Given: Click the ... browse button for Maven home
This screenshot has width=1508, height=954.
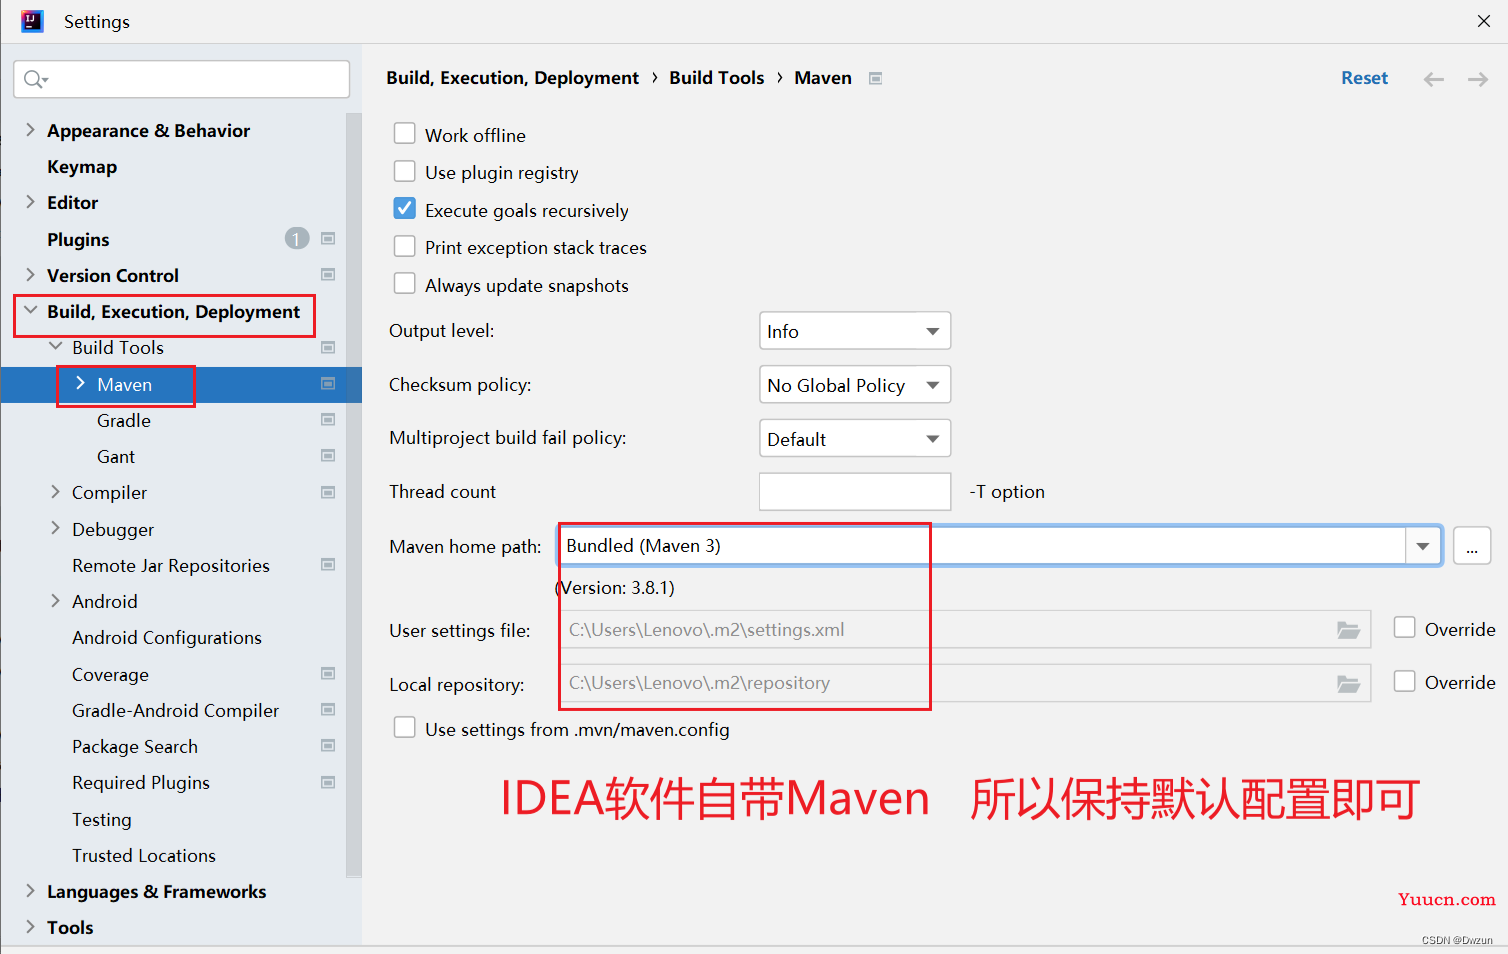Looking at the screenshot, I should click(1472, 546).
